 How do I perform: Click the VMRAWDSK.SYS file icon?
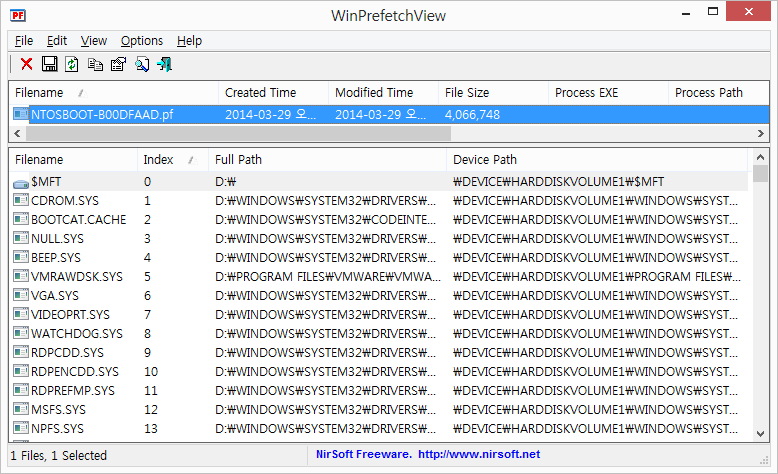coord(21,276)
